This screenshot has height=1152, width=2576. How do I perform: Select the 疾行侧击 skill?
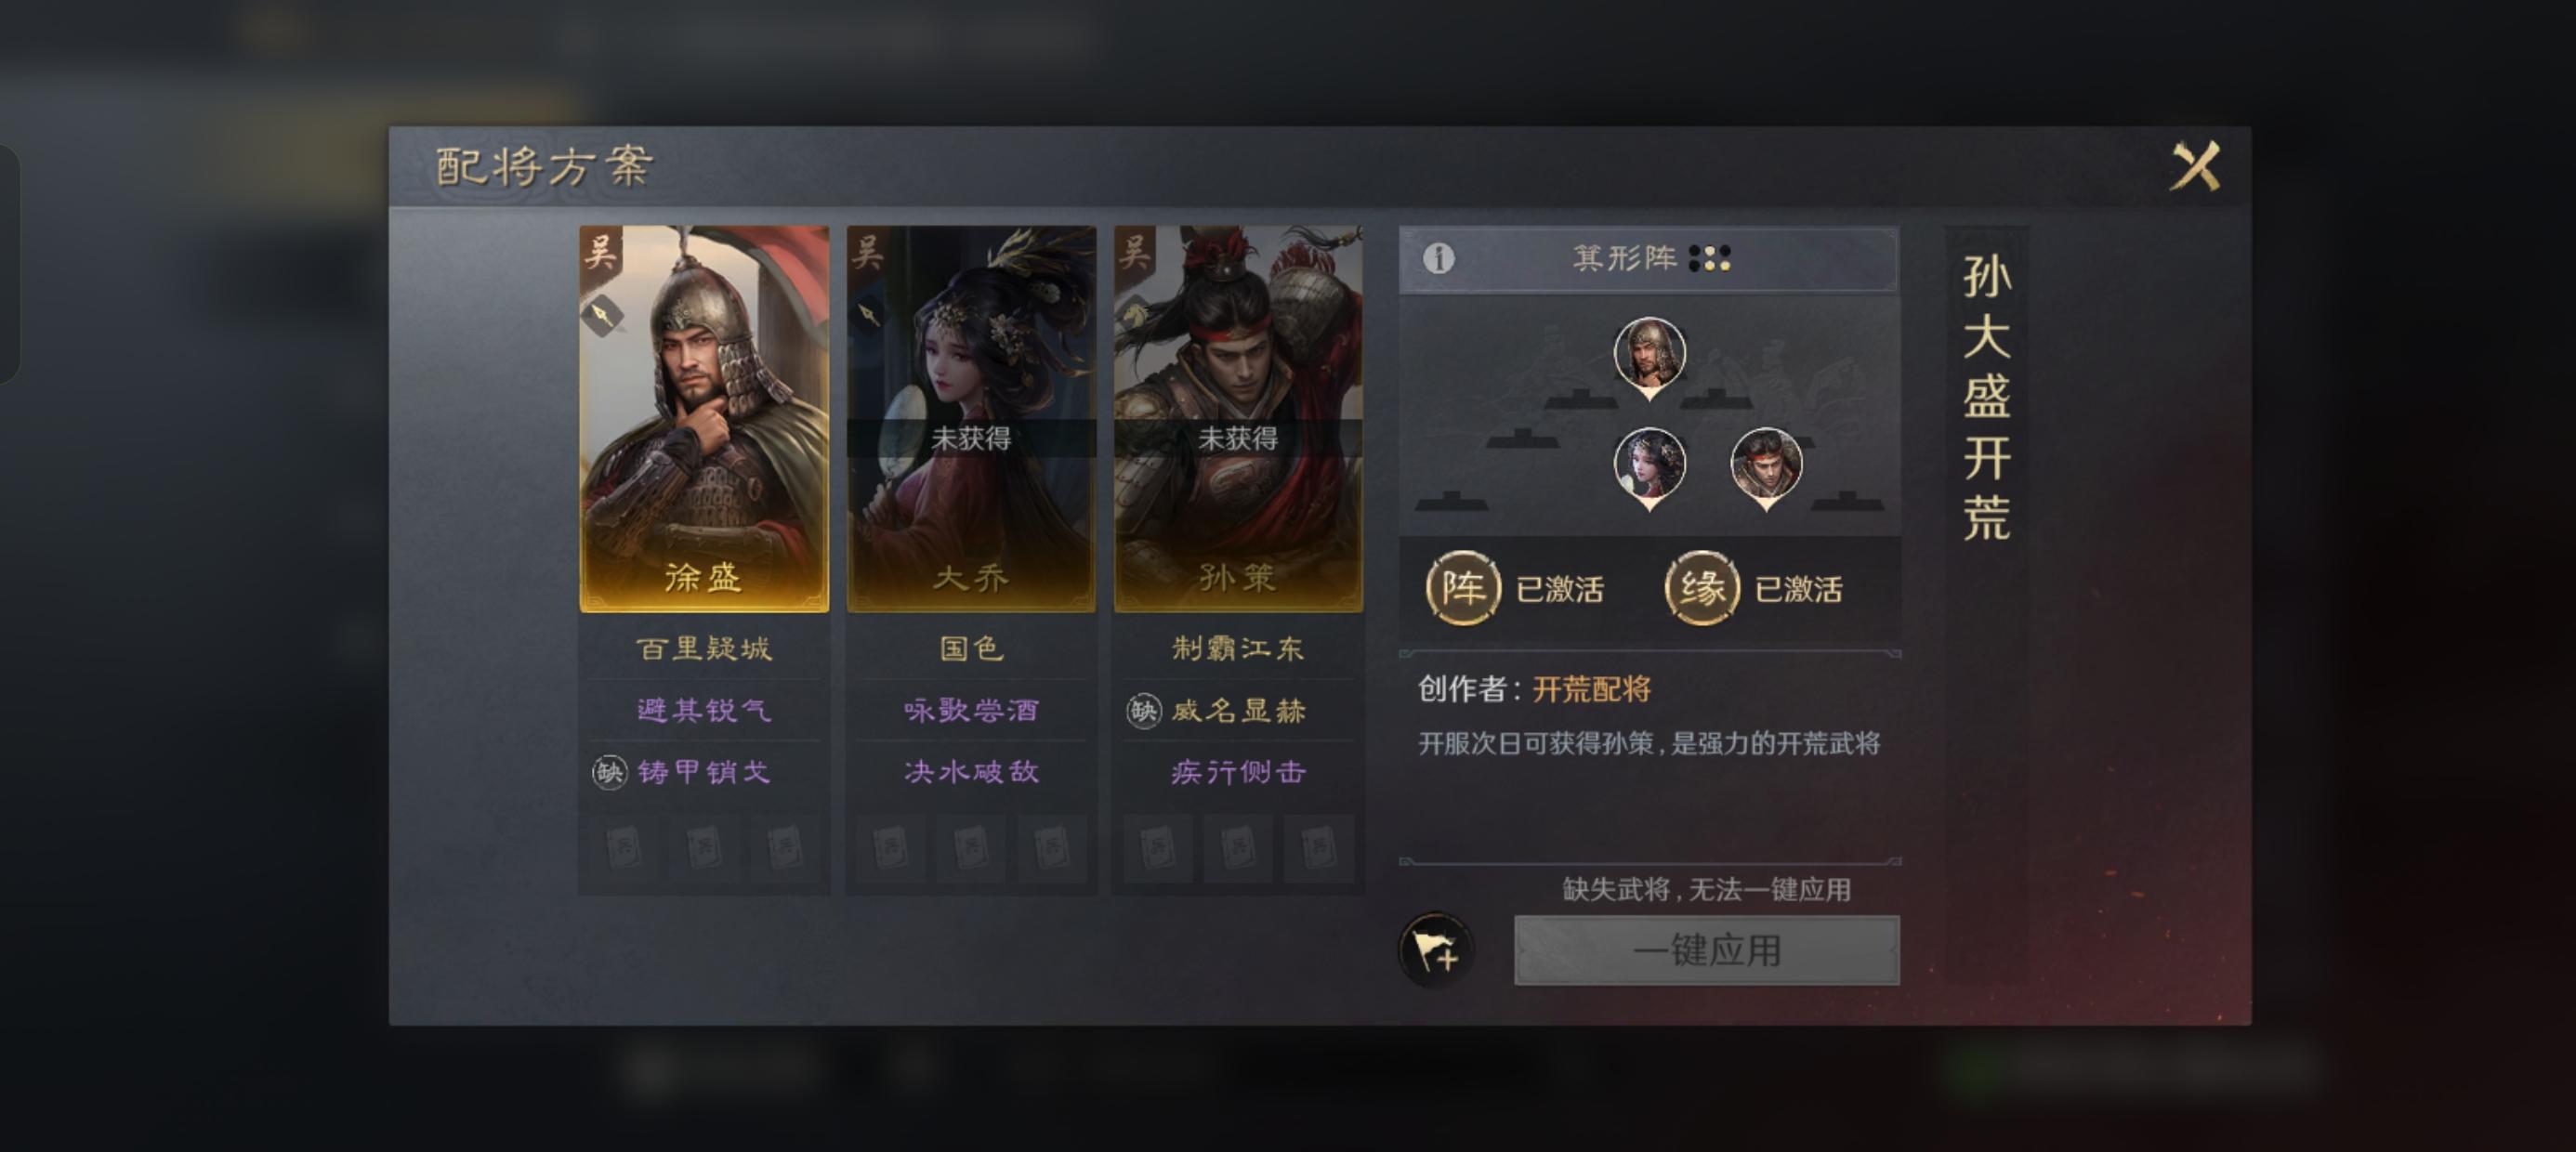[1238, 772]
